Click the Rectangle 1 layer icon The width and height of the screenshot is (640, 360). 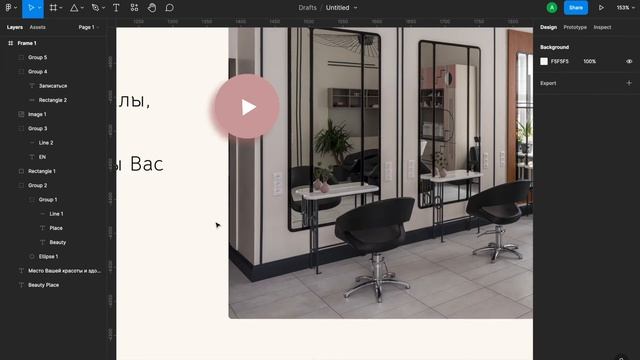[21, 171]
